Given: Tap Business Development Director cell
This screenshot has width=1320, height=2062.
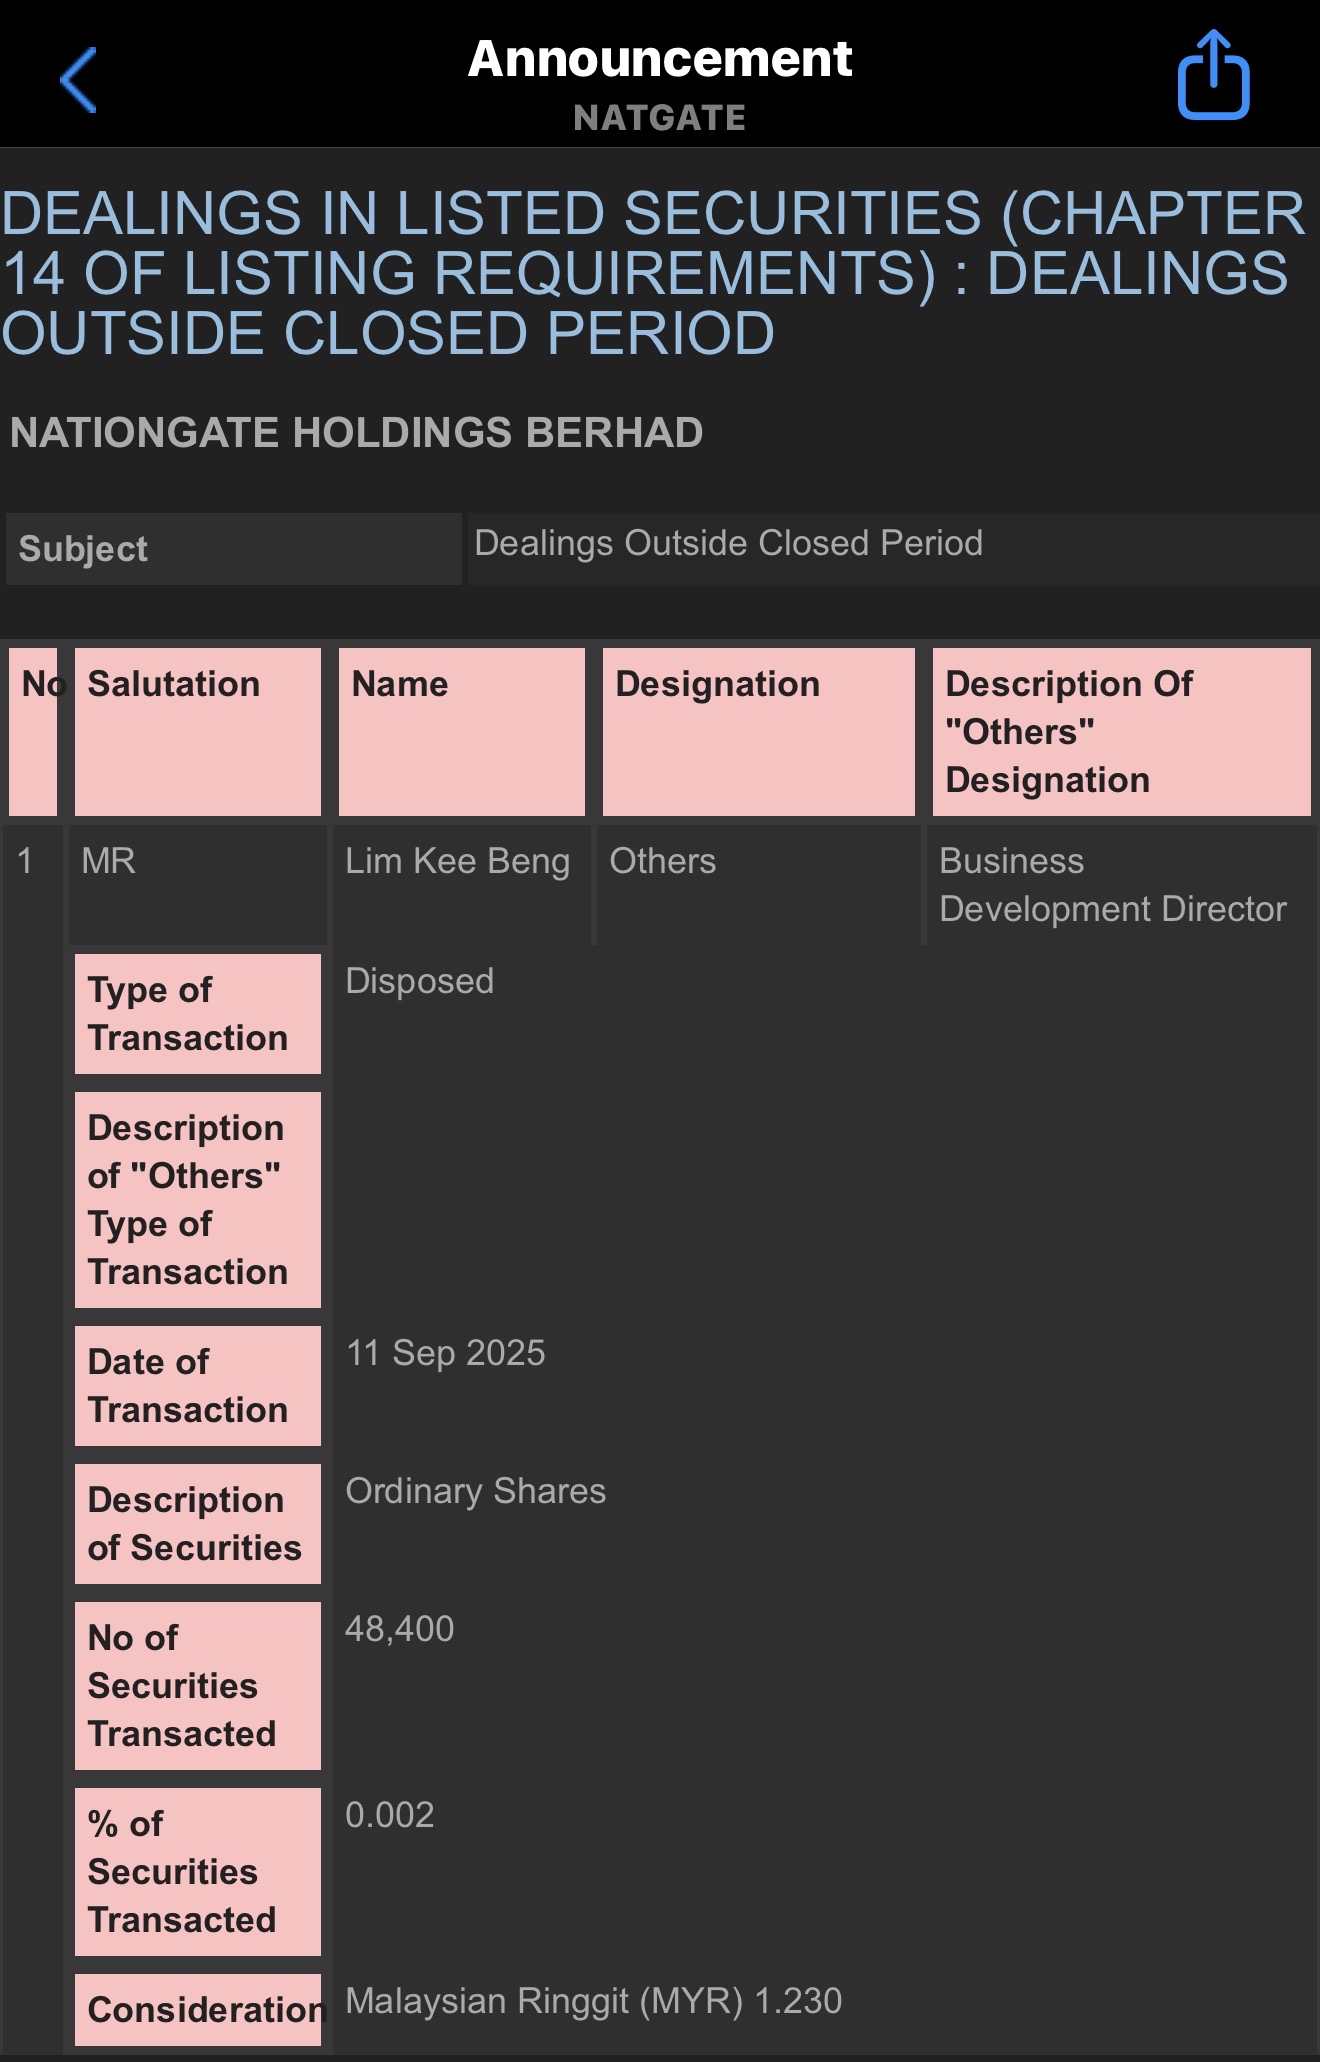Looking at the screenshot, I should [x=1112, y=885].
